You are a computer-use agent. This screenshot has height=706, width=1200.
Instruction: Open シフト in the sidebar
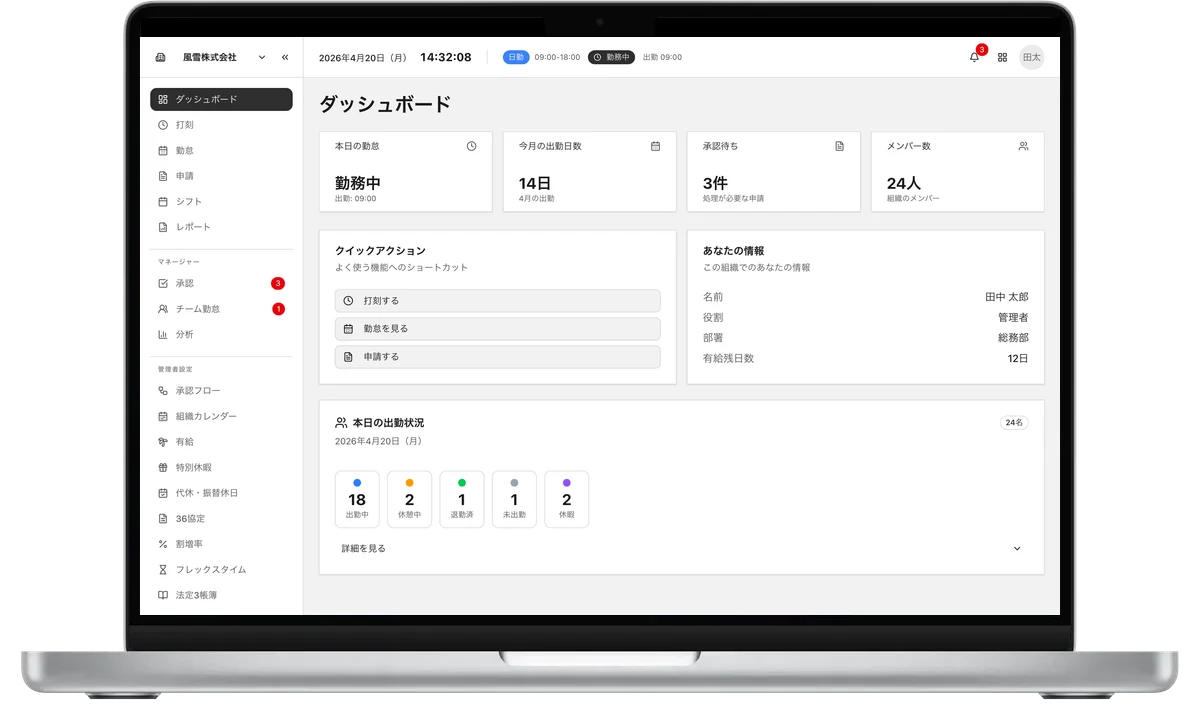click(x=221, y=201)
